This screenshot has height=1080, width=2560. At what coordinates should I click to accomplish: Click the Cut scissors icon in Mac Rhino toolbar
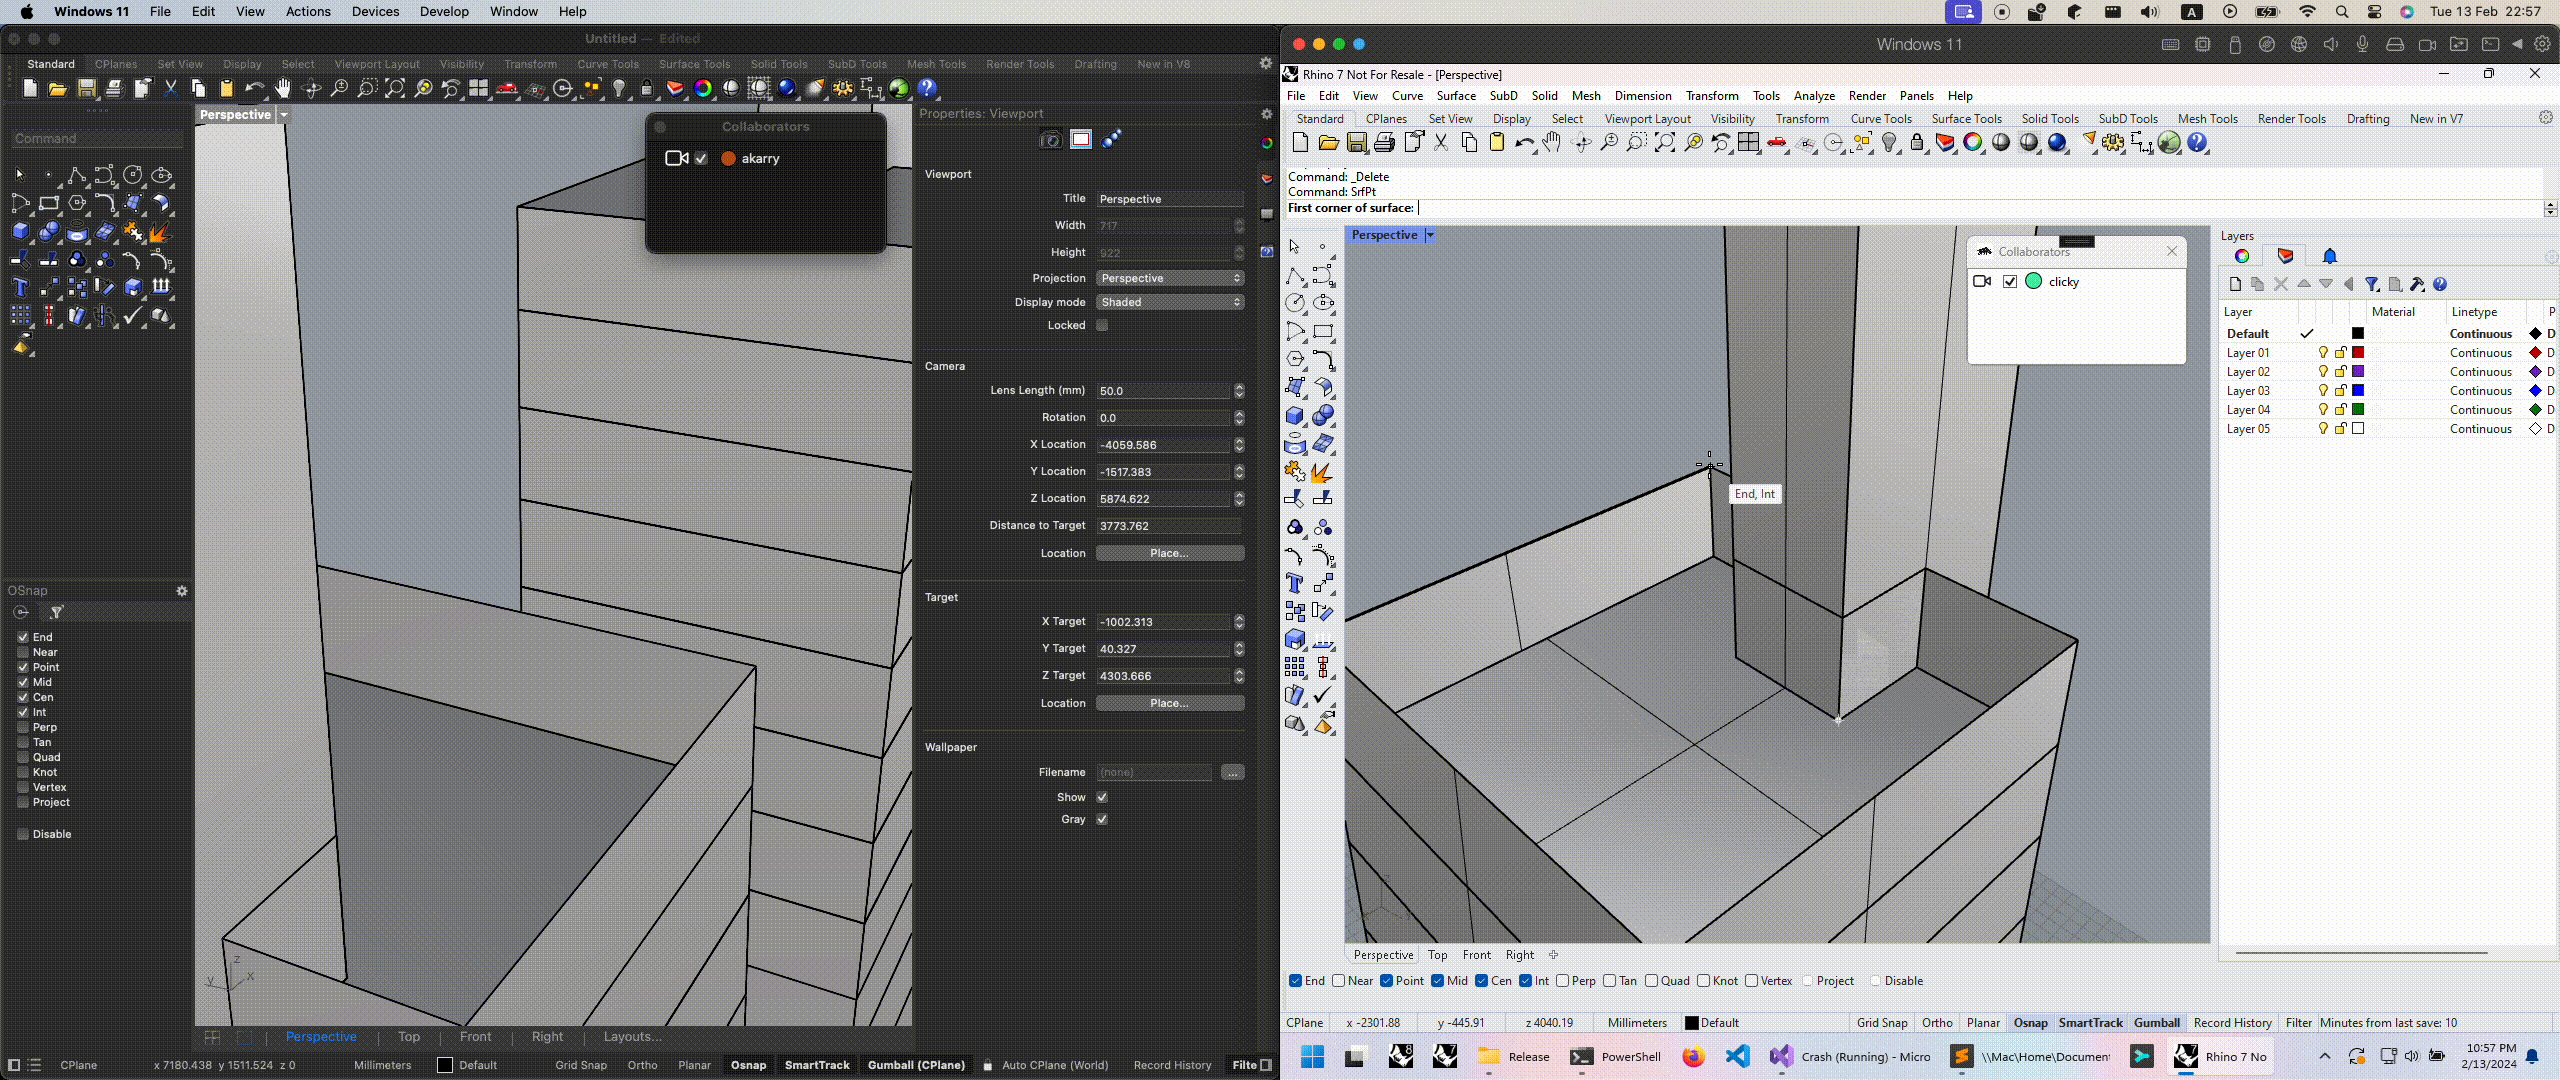(x=170, y=89)
